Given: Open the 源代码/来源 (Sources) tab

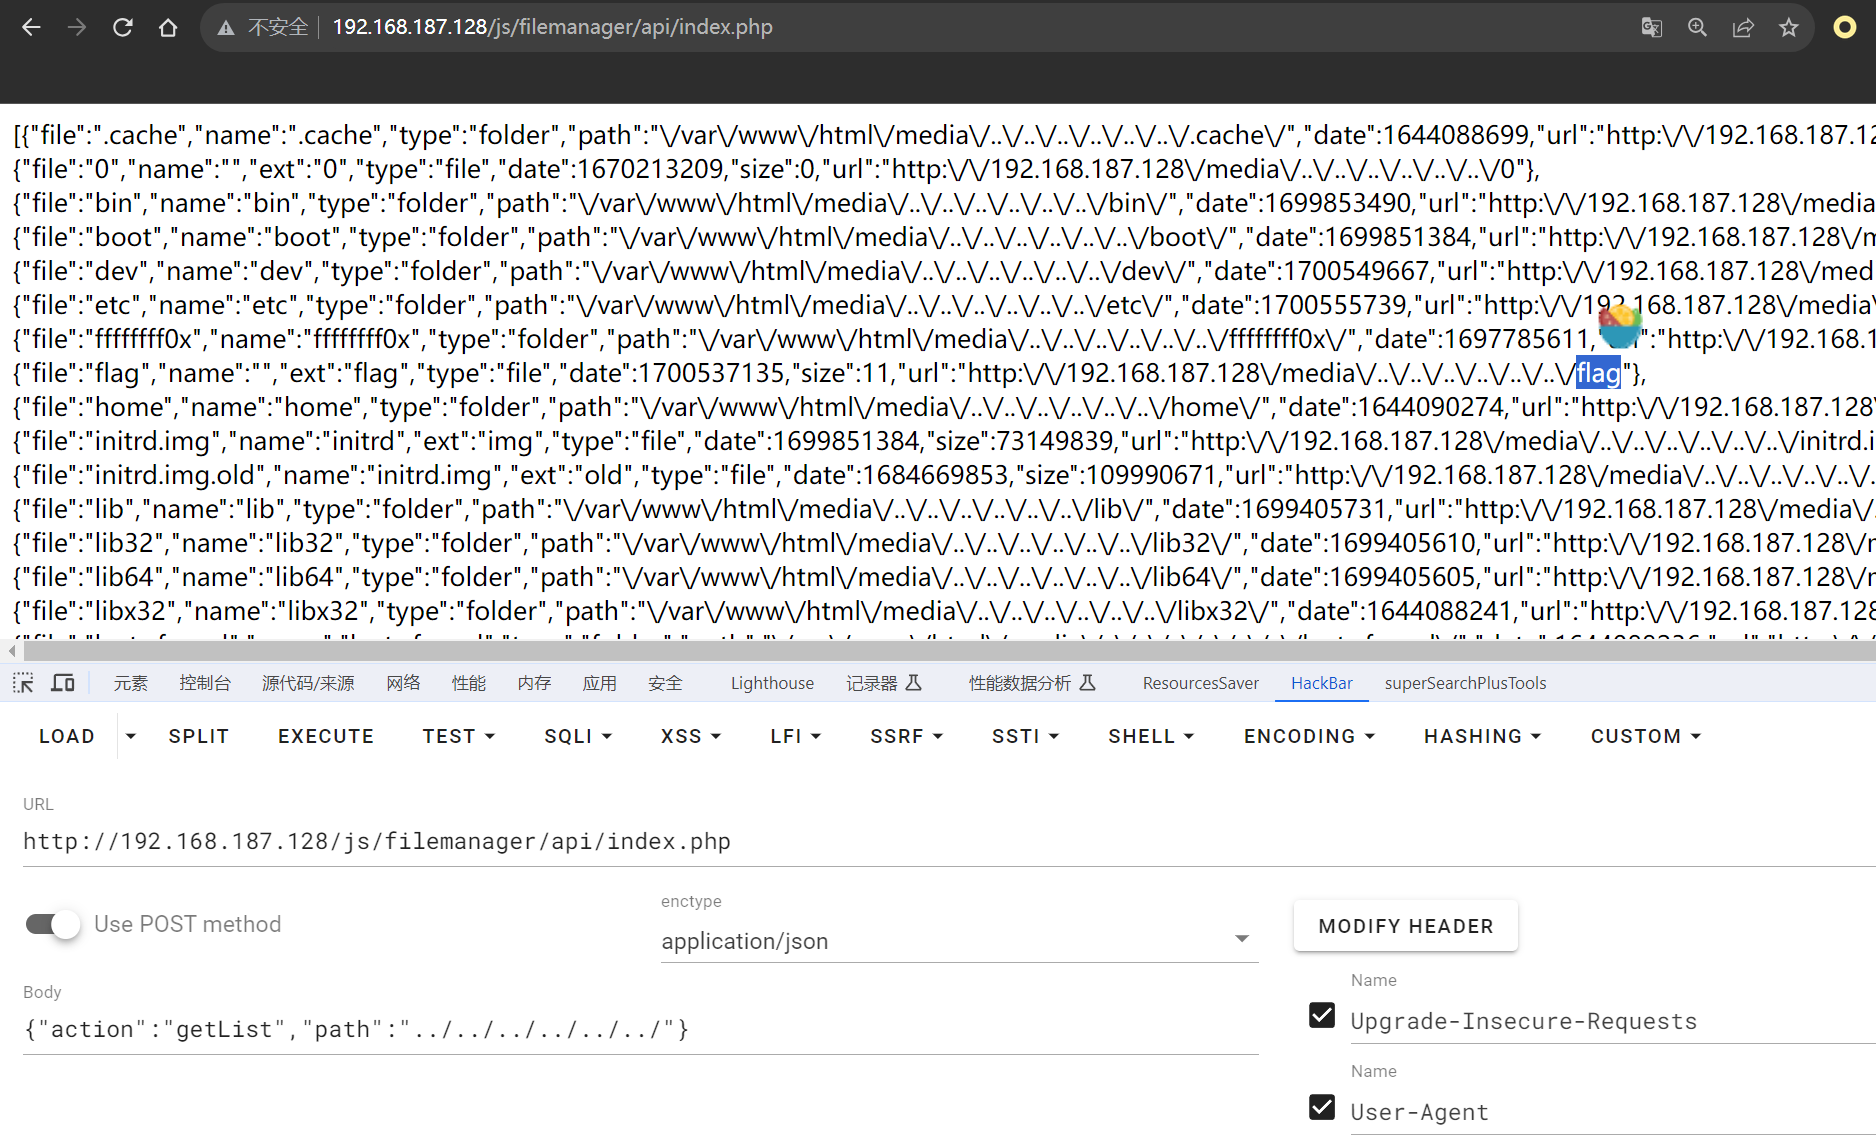Looking at the screenshot, I should click(308, 683).
